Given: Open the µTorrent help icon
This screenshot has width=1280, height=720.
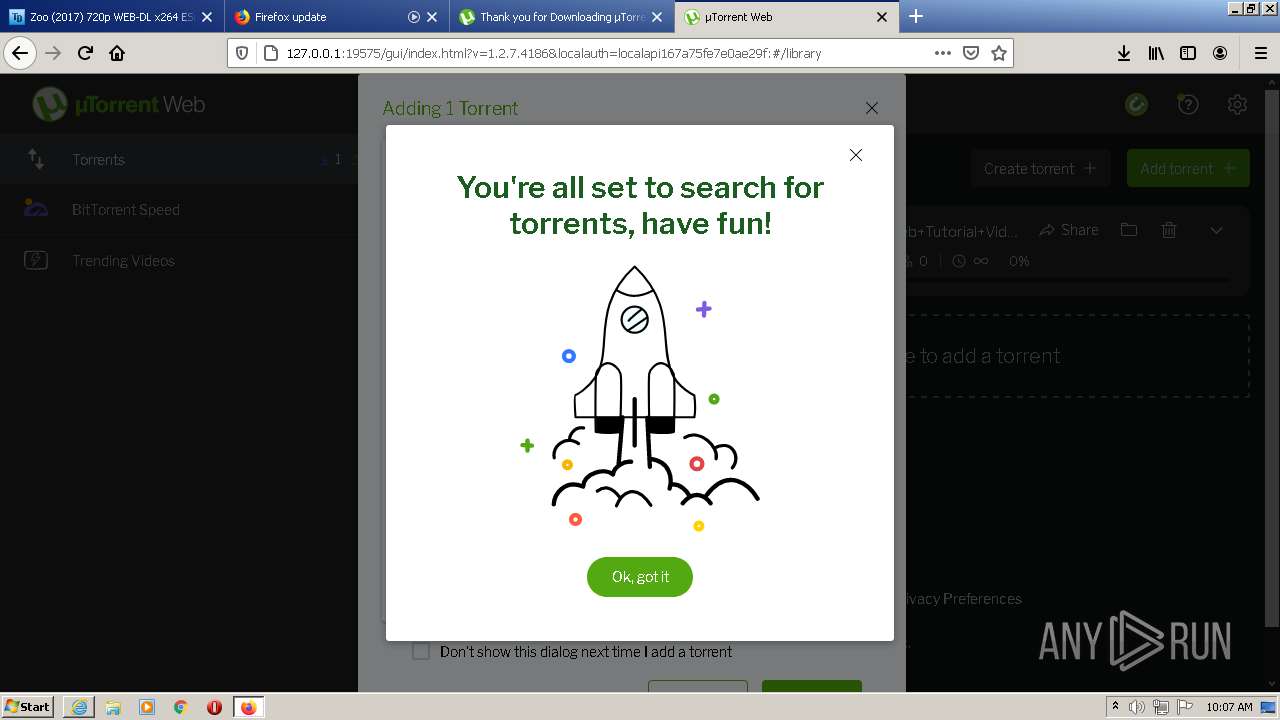Looking at the screenshot, I should click(1187, 104).
